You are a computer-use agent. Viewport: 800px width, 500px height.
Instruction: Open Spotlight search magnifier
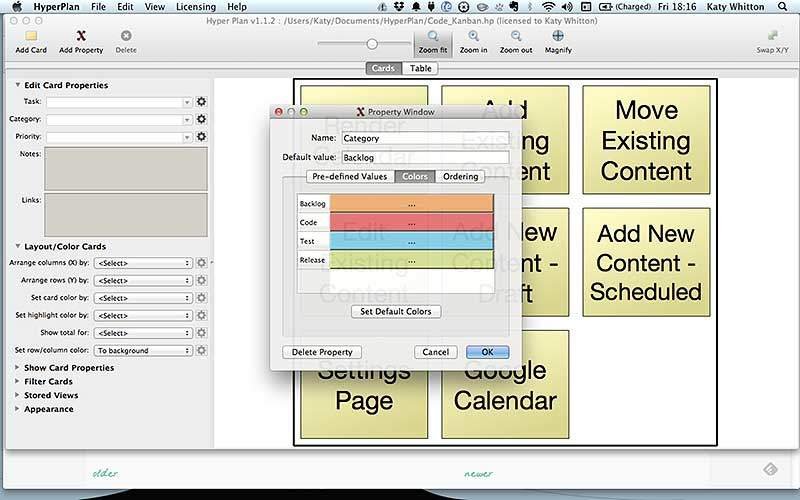[783, 7]
